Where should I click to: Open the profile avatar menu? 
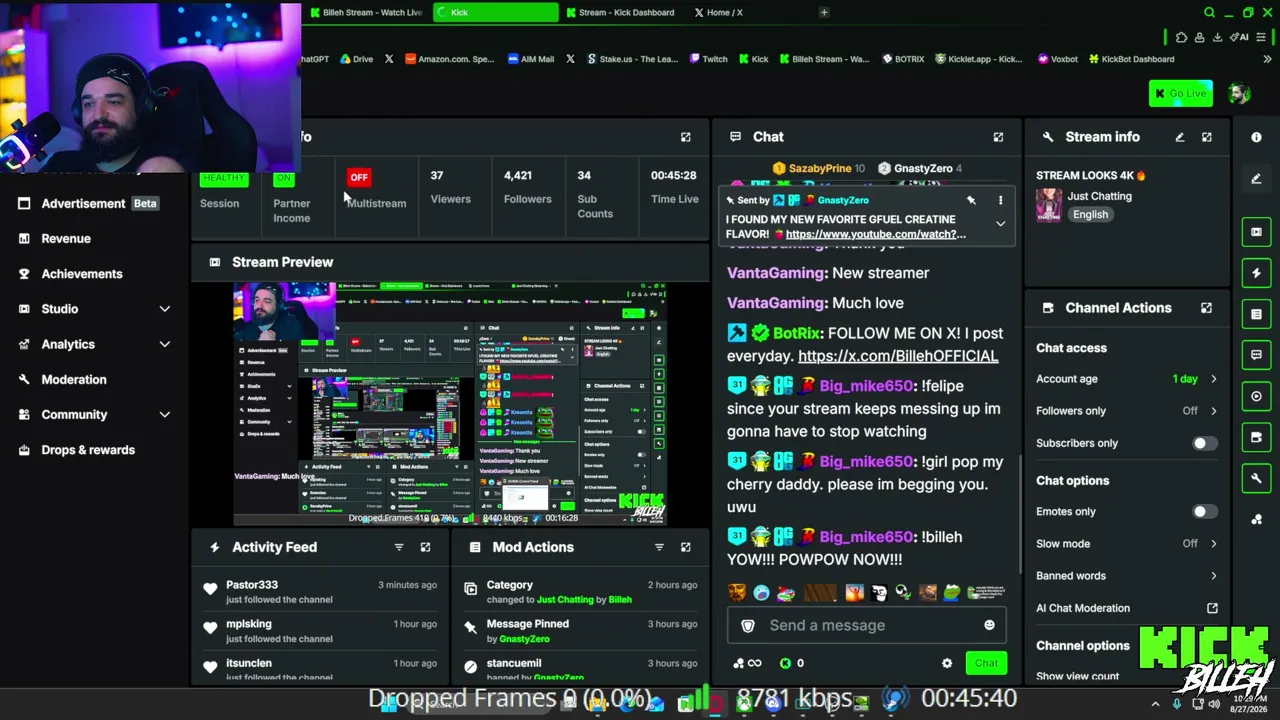[x=1239, y=94]
